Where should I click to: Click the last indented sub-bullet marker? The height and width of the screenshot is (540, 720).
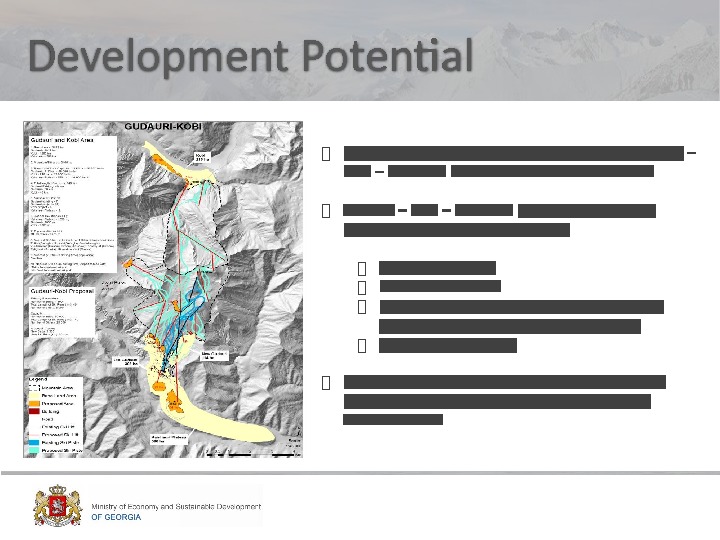pos(362,346)
